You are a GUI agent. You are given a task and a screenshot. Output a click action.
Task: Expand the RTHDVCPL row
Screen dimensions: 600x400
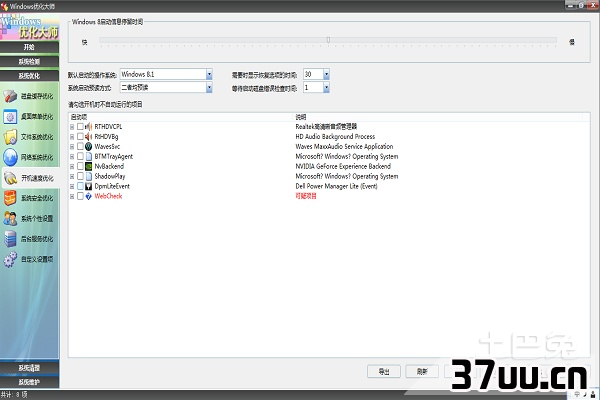click(x=72, y=127)
